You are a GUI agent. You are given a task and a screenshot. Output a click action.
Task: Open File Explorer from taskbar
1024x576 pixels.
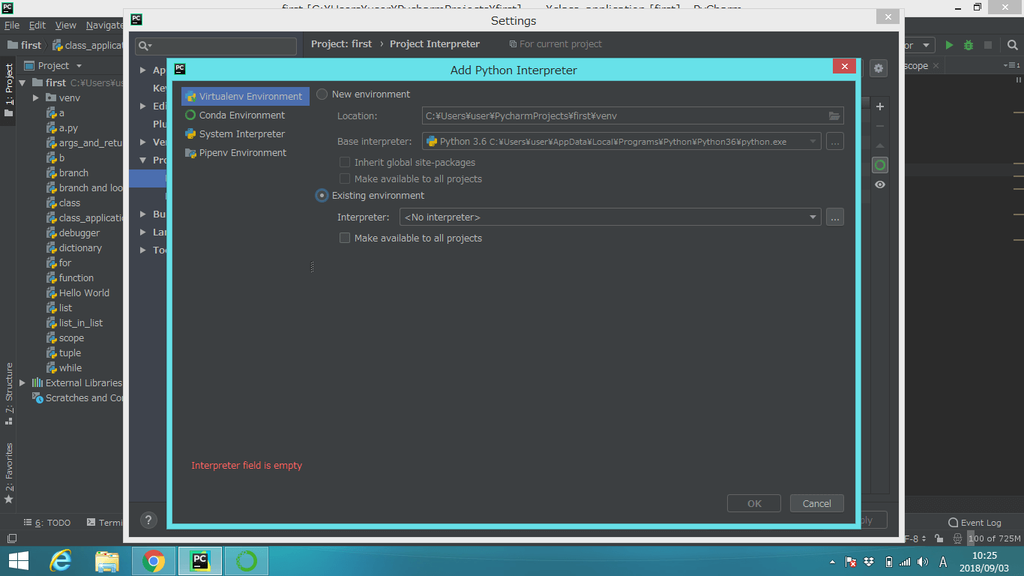pyautogui.click(x=107, y=561)
